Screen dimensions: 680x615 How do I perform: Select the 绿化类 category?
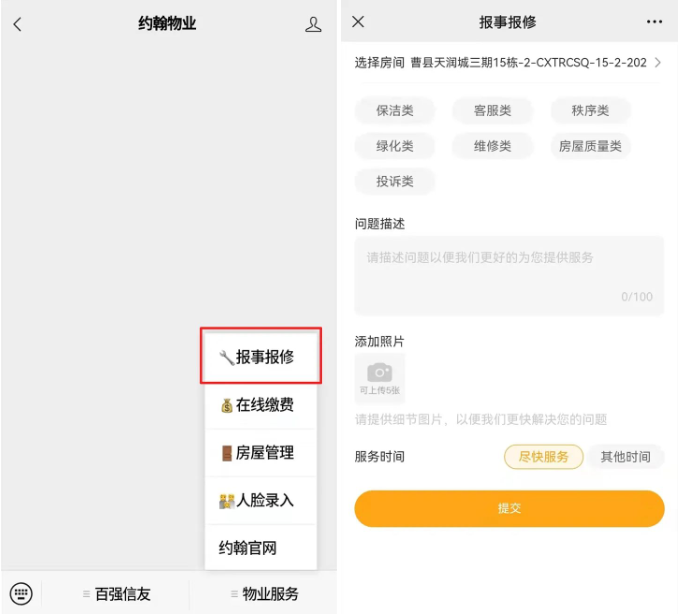click(x=395, y=146)
